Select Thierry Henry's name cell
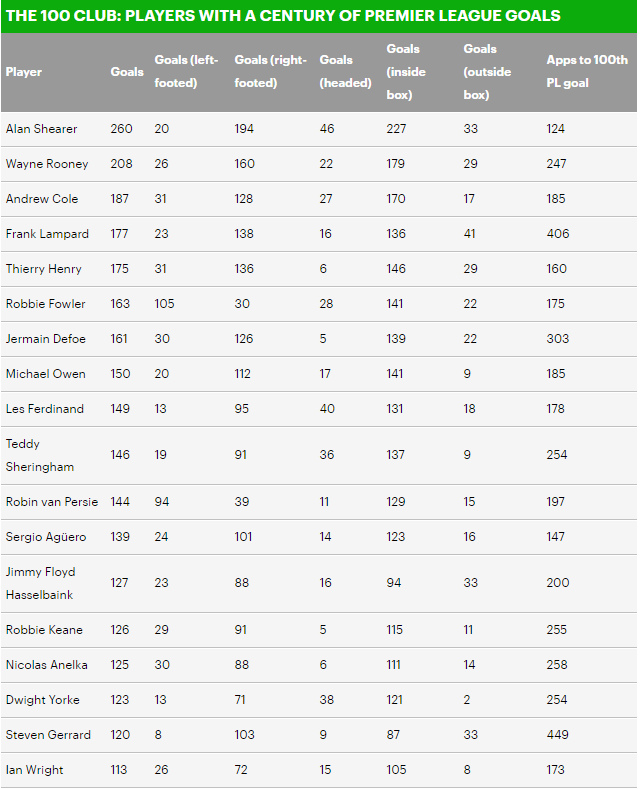 click(42, 269)
